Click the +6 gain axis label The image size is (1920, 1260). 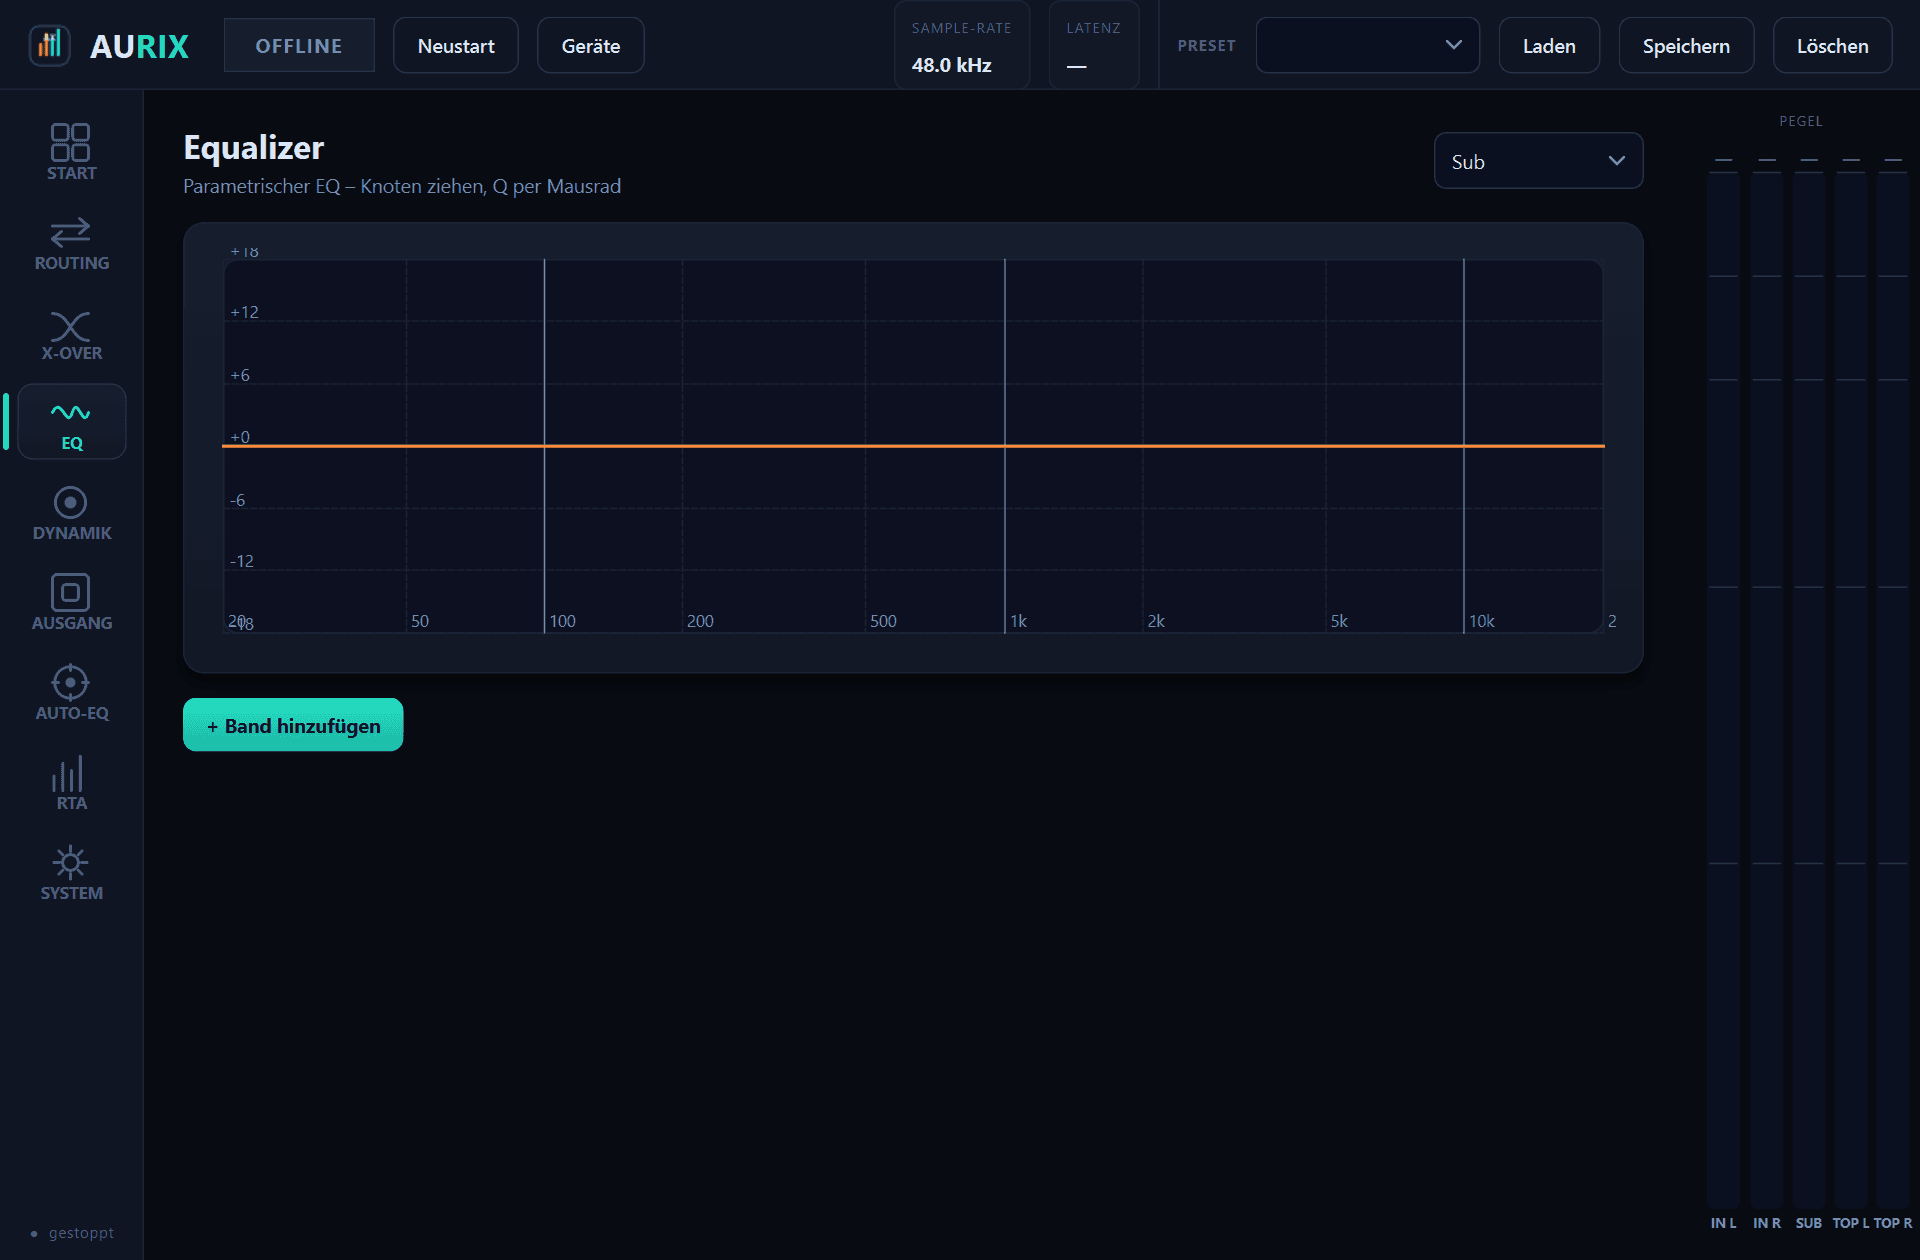coord(240,375)
